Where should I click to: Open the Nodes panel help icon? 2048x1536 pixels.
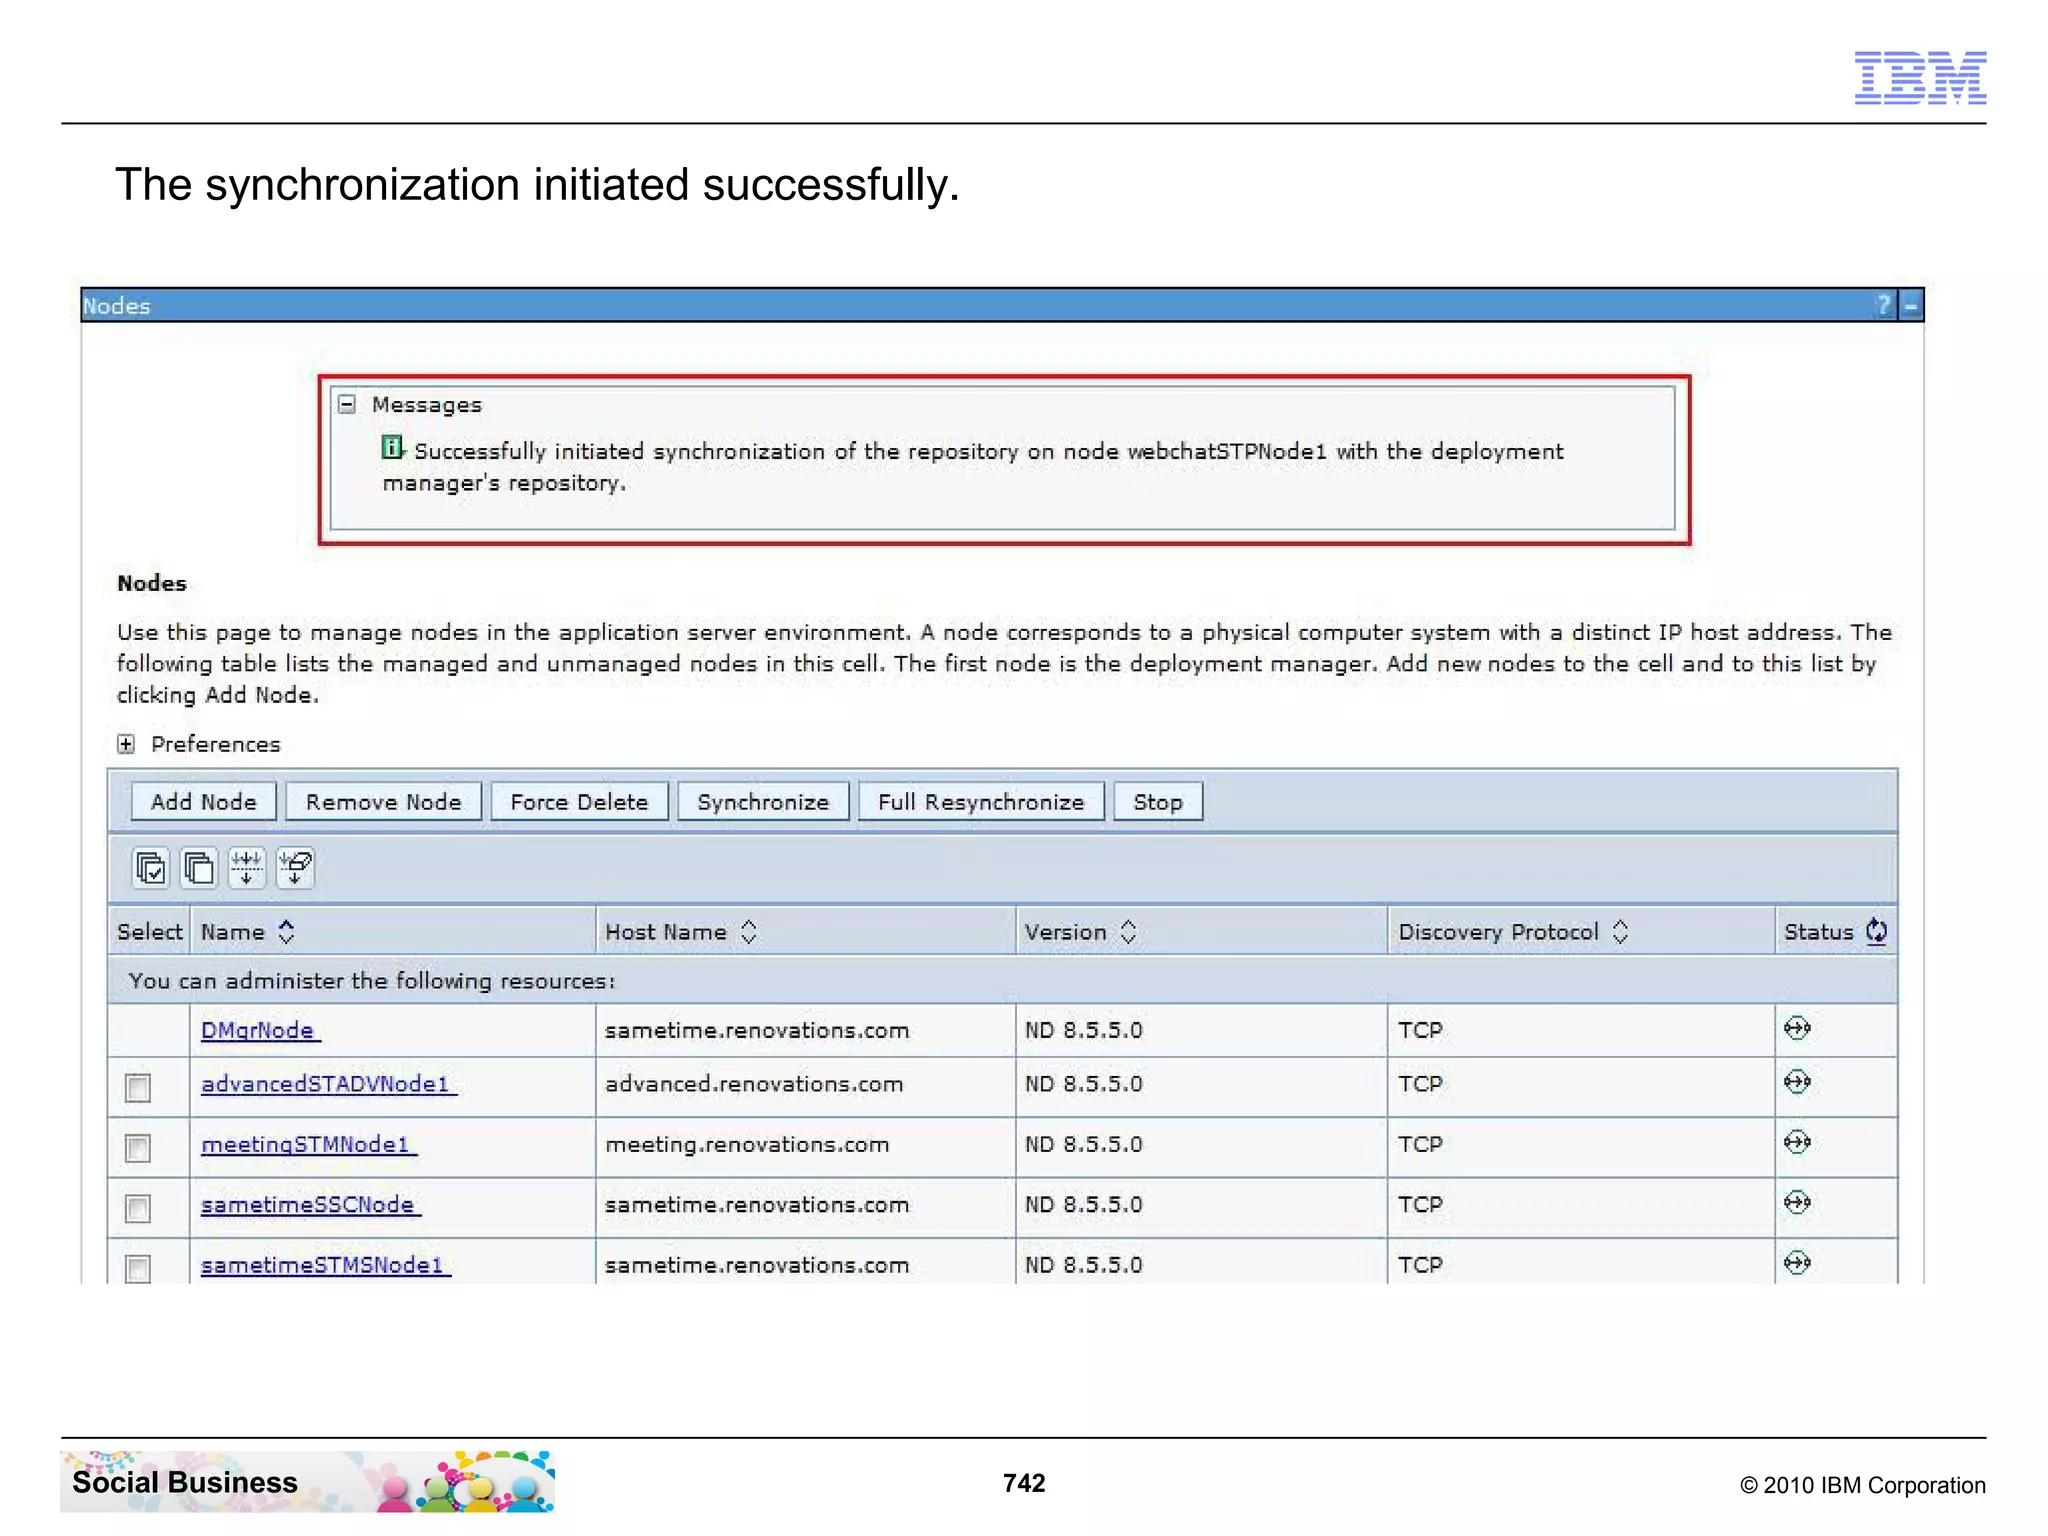[1884, 305]
